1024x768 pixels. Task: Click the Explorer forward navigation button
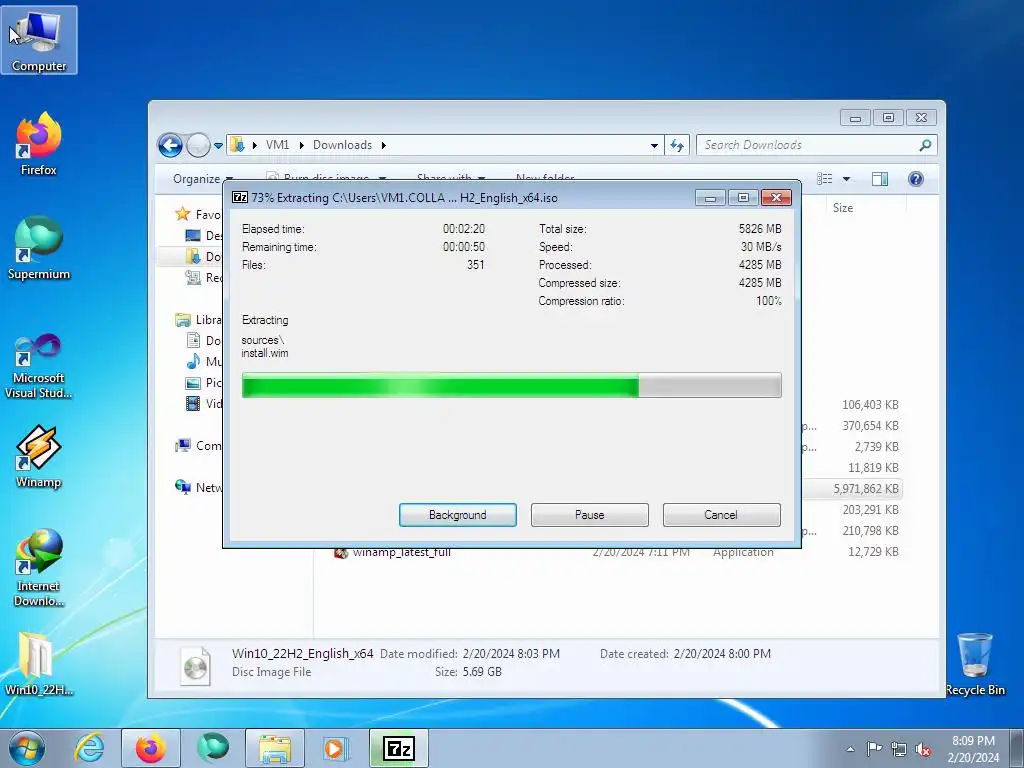click(x=198, y=145)
